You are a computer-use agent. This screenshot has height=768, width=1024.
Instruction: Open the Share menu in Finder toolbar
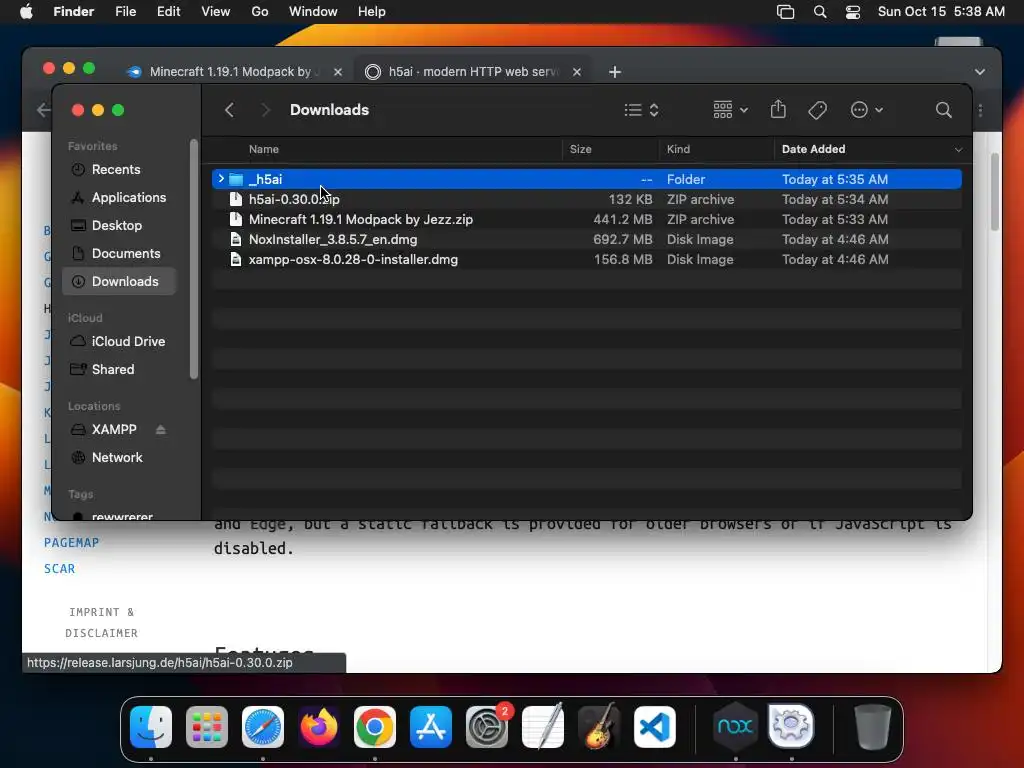pos(778,109)
